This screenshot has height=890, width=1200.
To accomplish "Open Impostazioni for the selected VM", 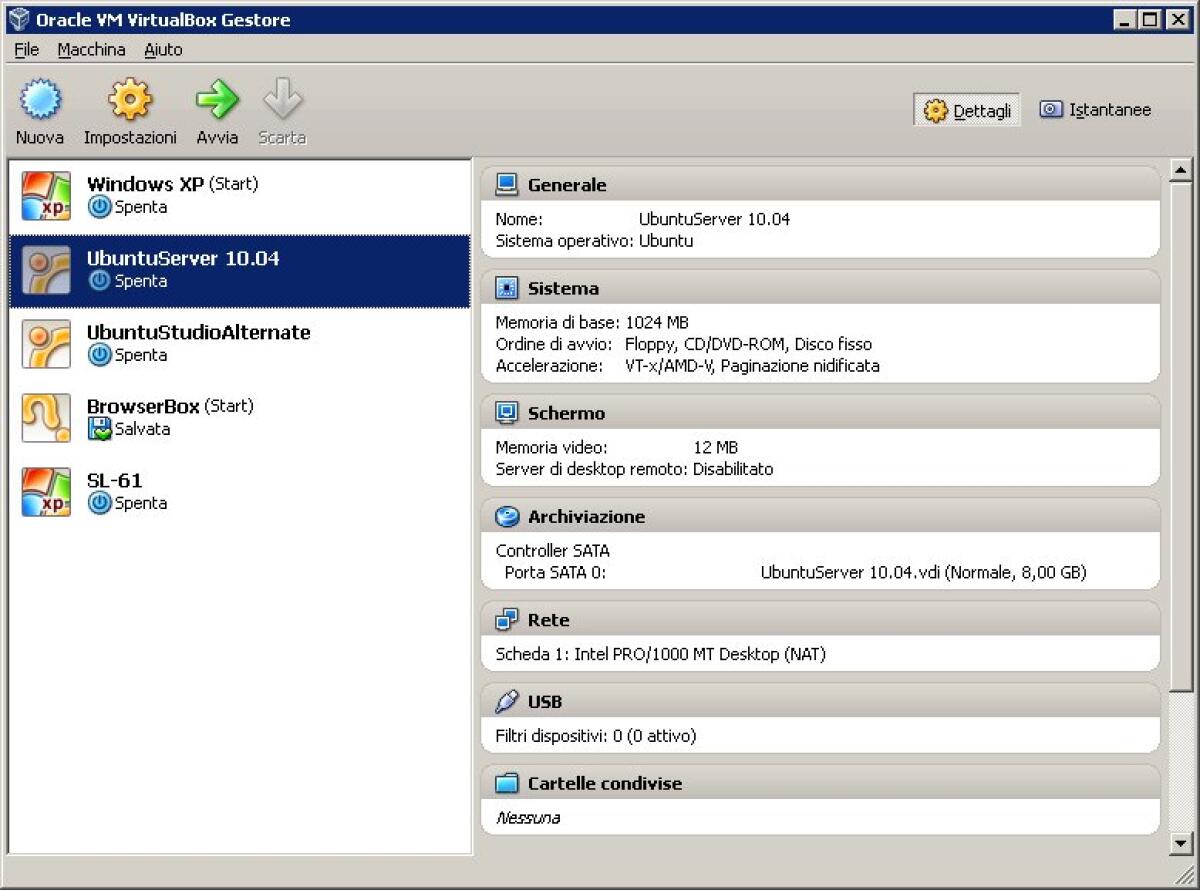I will click(x=129, y=100).
